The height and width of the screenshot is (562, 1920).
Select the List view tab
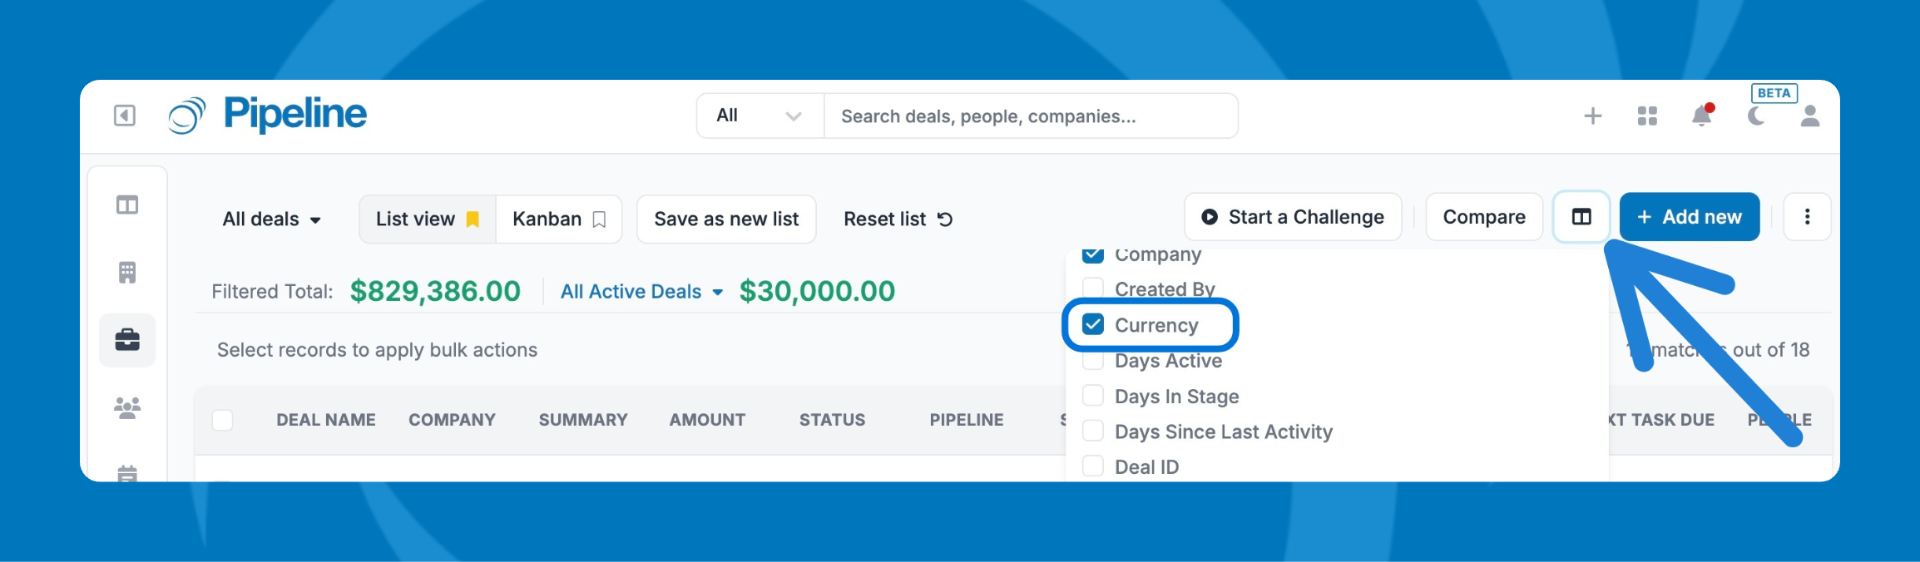427,219
